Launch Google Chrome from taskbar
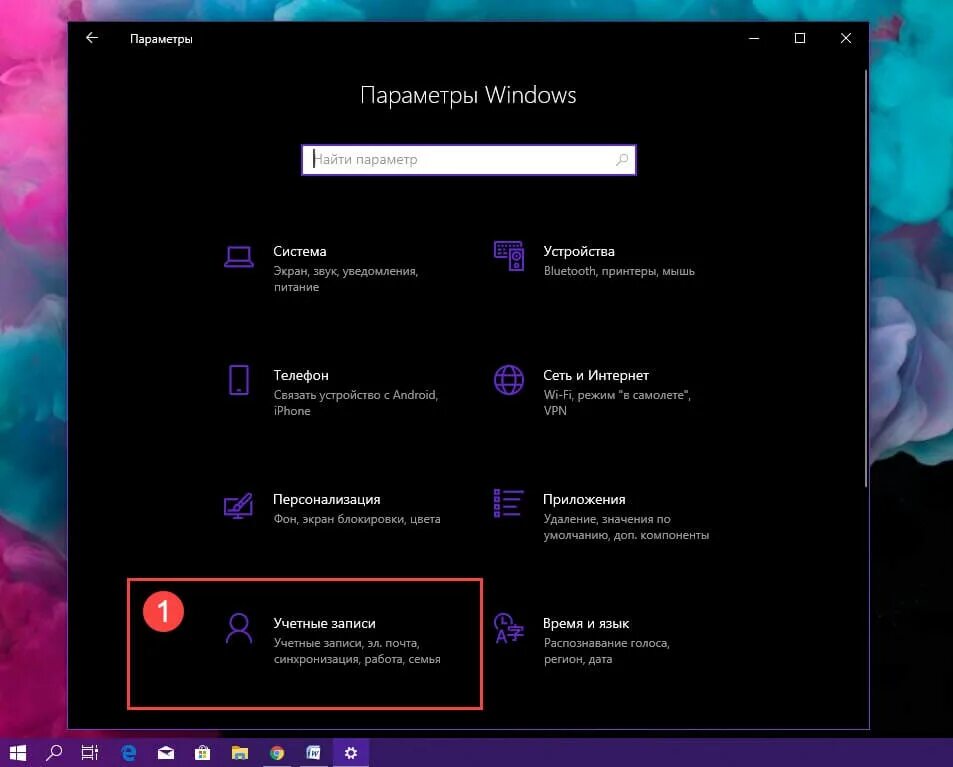This screenshot has height=767, width=953. click(x=277, y=753)
